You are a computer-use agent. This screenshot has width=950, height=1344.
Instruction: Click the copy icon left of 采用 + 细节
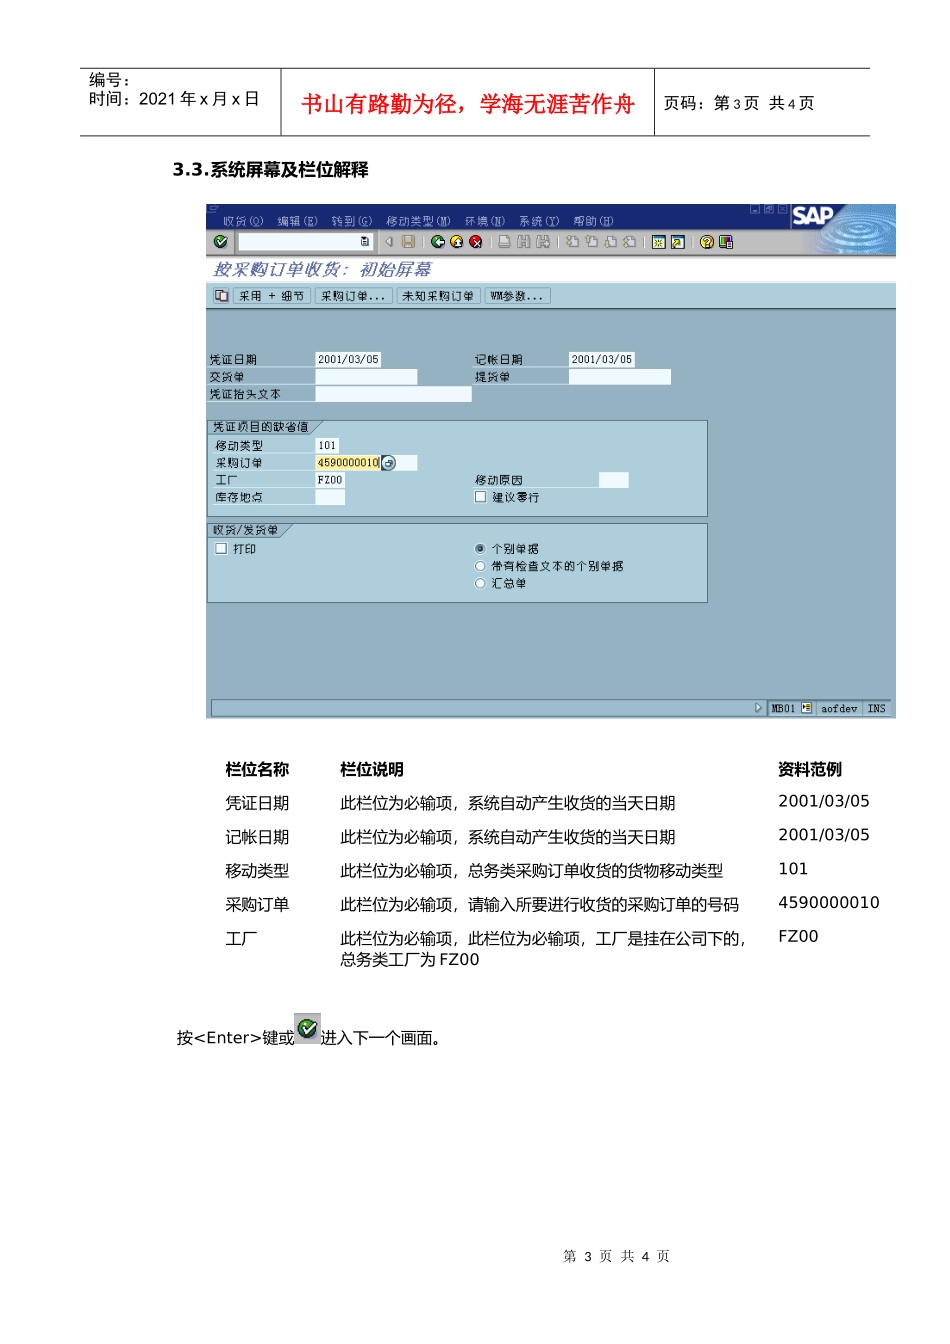coord(221,296)
